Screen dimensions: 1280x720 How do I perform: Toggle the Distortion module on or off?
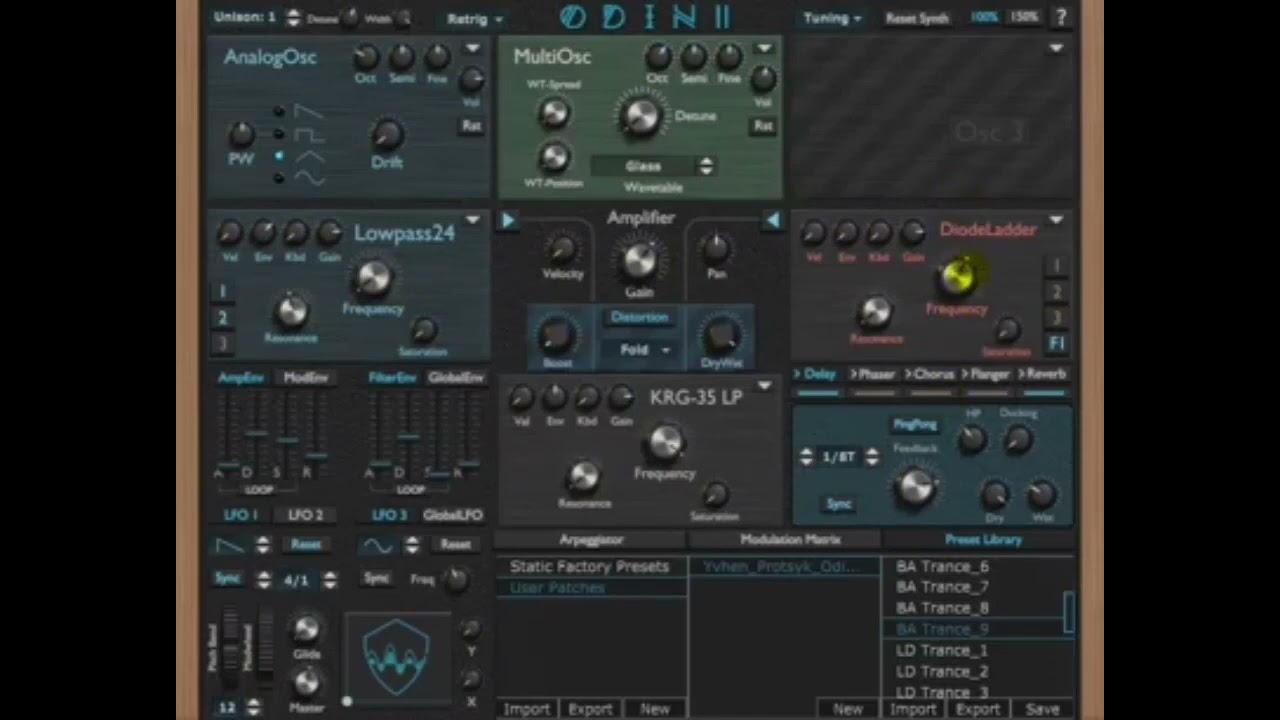click(x=639, y=318)
